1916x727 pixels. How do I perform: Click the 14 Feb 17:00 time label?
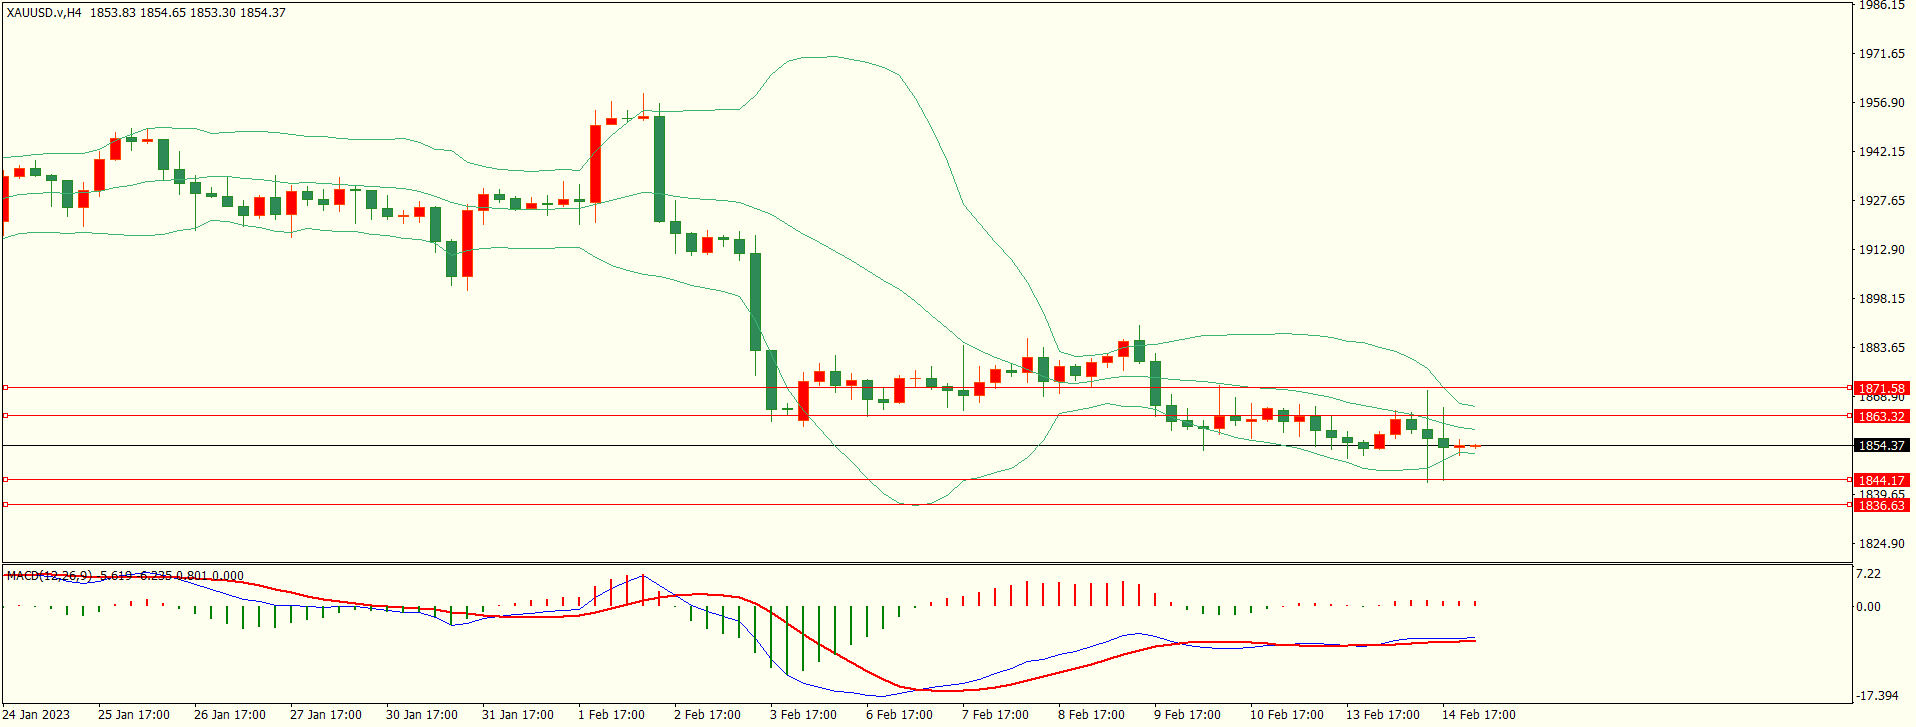click(x=1478, y=714)
